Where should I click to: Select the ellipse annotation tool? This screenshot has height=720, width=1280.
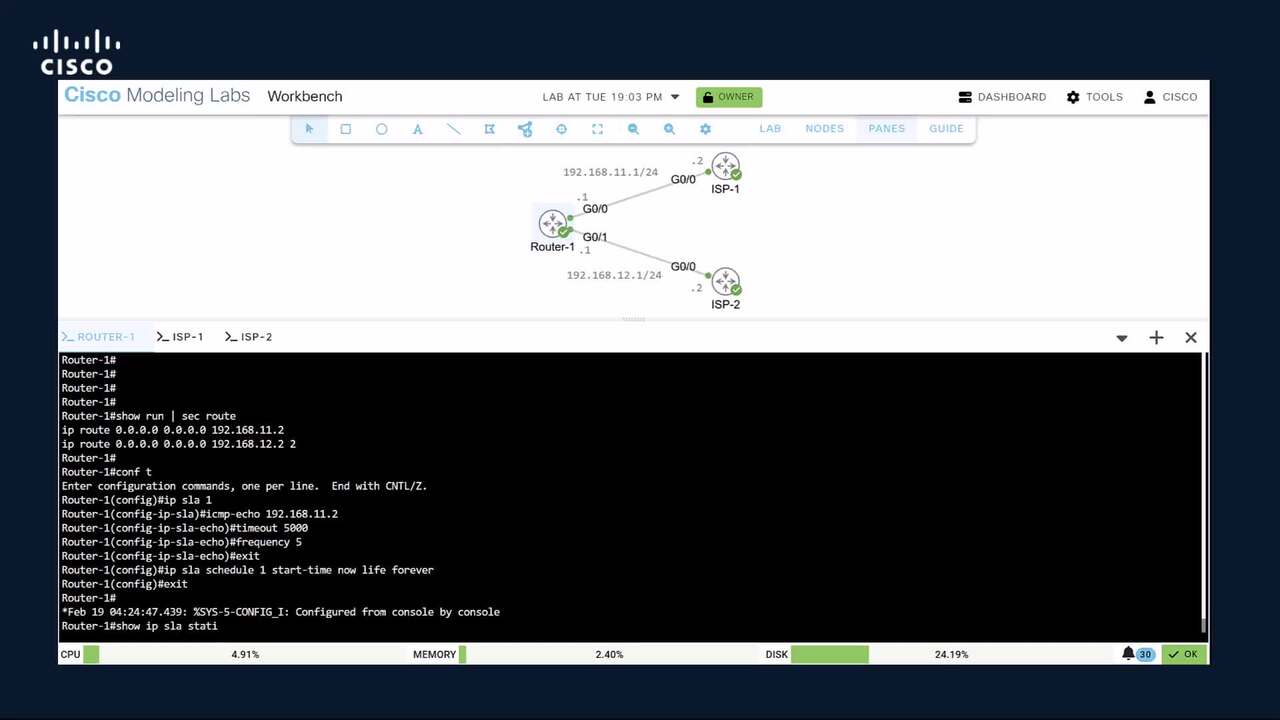381,129
